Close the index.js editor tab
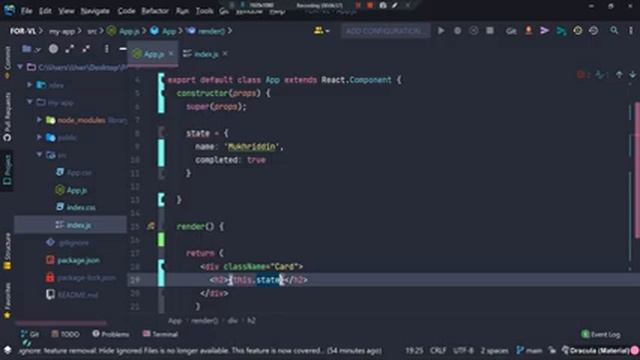Viewport: 640px width, 360px height. point(225,53)
